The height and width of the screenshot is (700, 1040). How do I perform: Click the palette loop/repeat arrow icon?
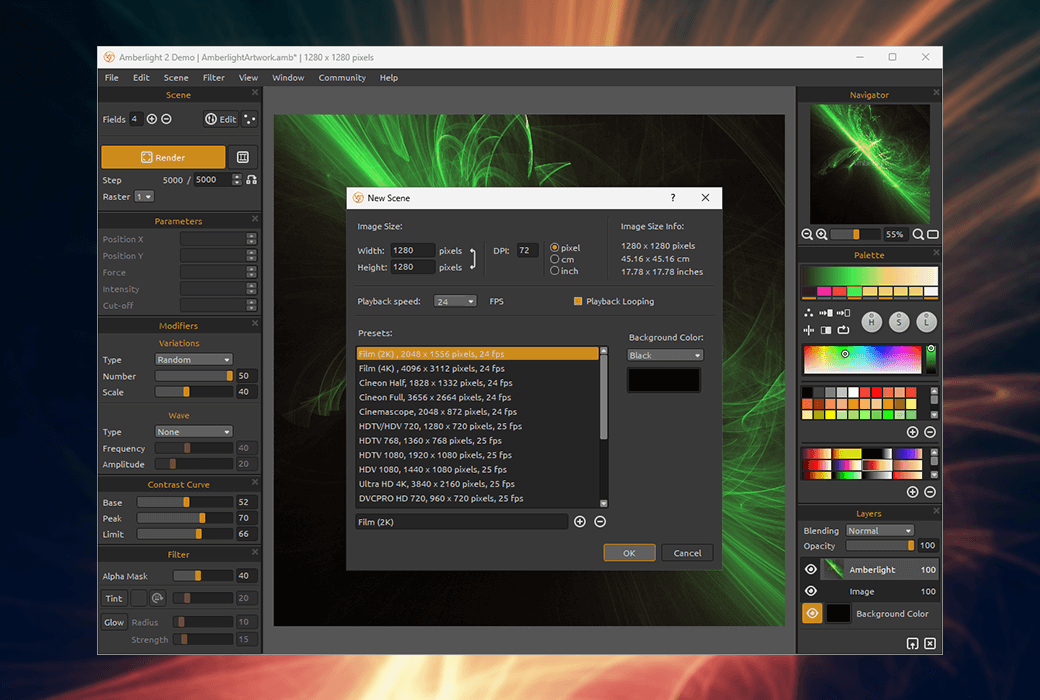point(844,330)
